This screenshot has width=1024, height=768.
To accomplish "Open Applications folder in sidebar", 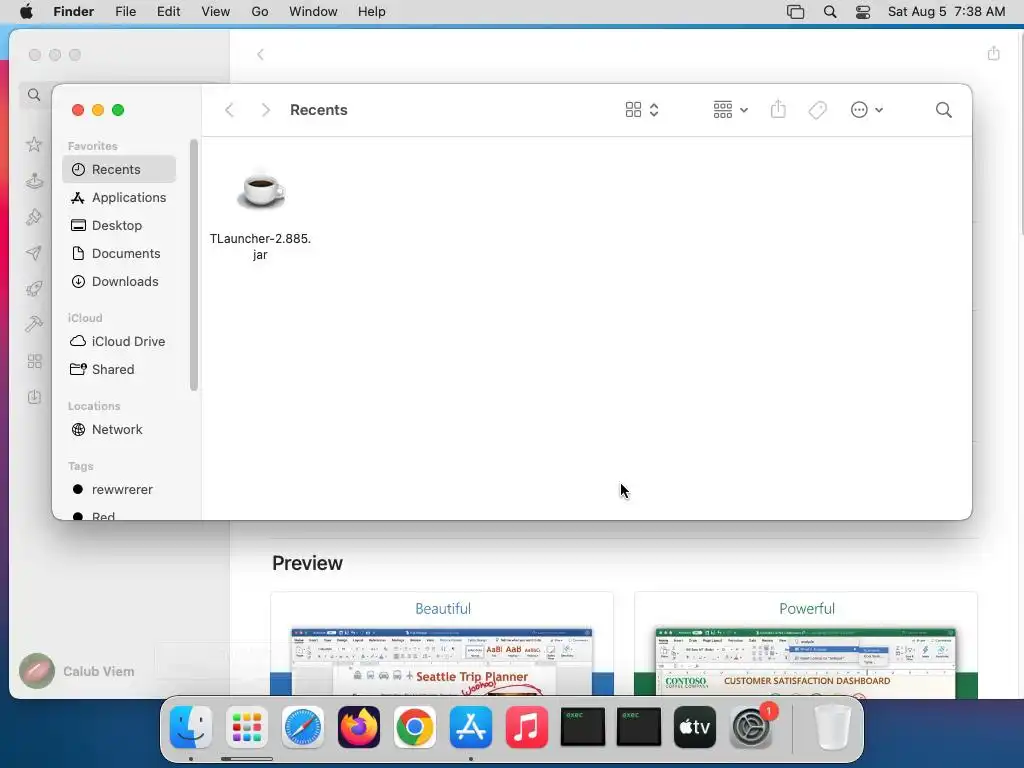I will tap(119, 197).
